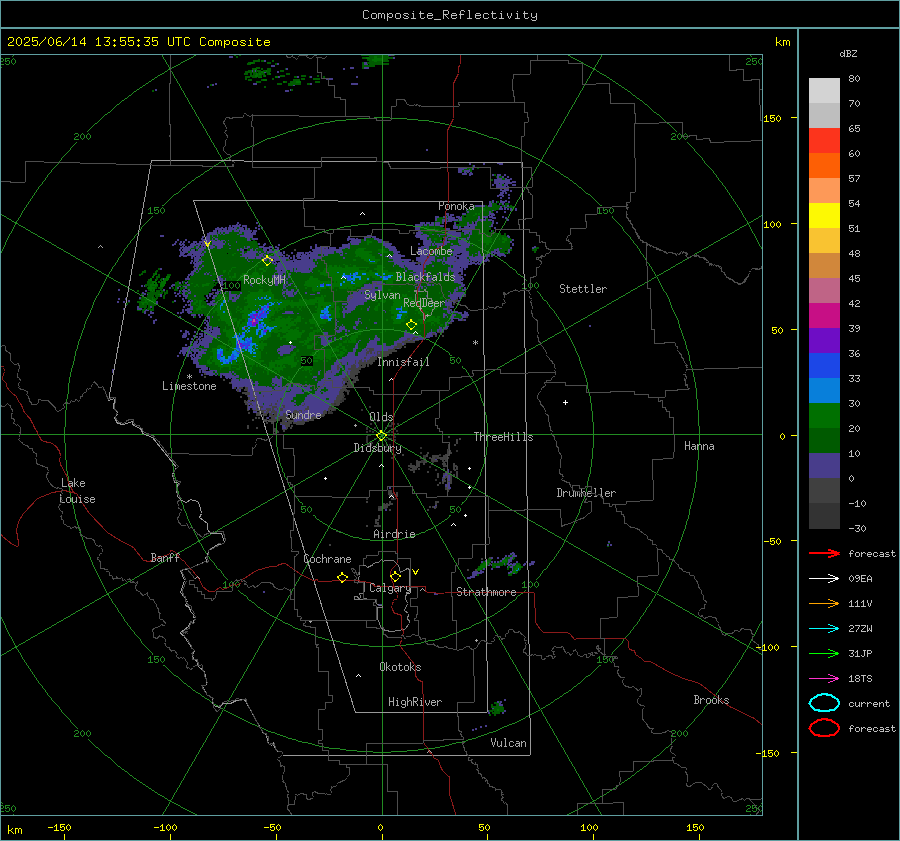900x841 pixels.
Task: Click the Sundre town label
Action: (x=303, y=414)
